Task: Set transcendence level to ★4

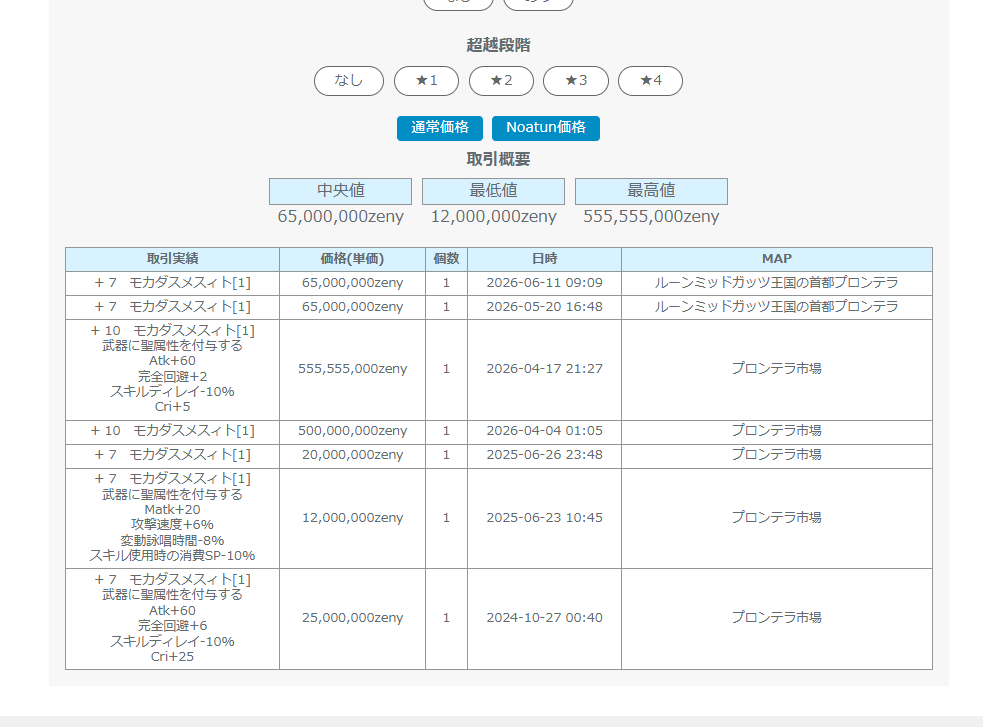Action: pyautogui.click(x=650, y=81)
